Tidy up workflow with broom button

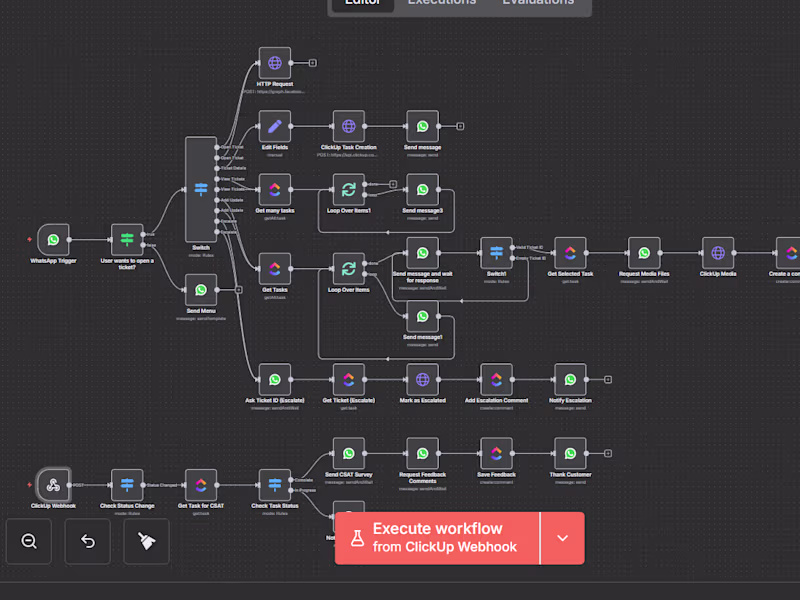(x=146, y=541)
